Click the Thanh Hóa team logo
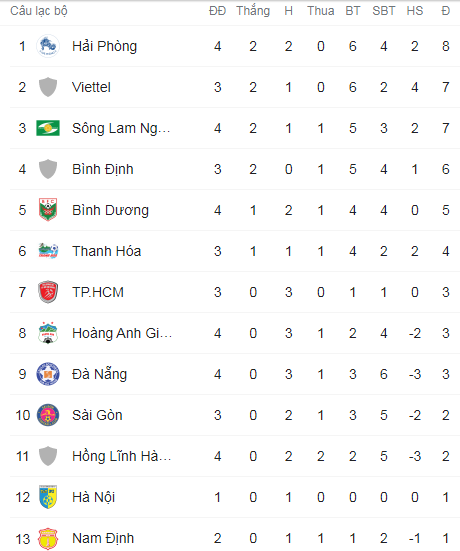 [48, 251]
